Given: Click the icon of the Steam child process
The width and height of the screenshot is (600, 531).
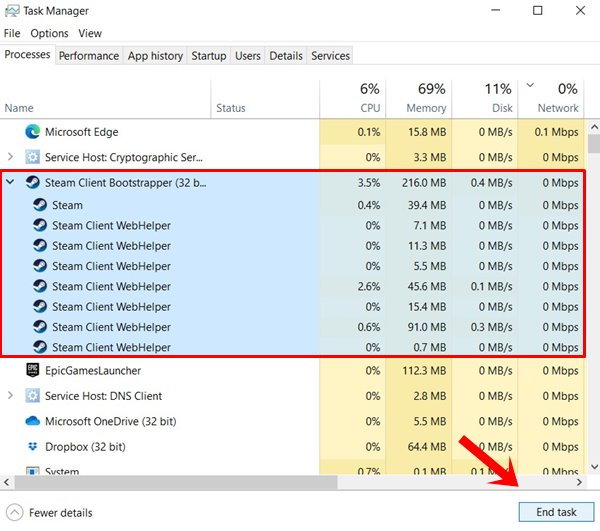Looking at the screenshot, I should pyautogui.click(x=40, y=205).
